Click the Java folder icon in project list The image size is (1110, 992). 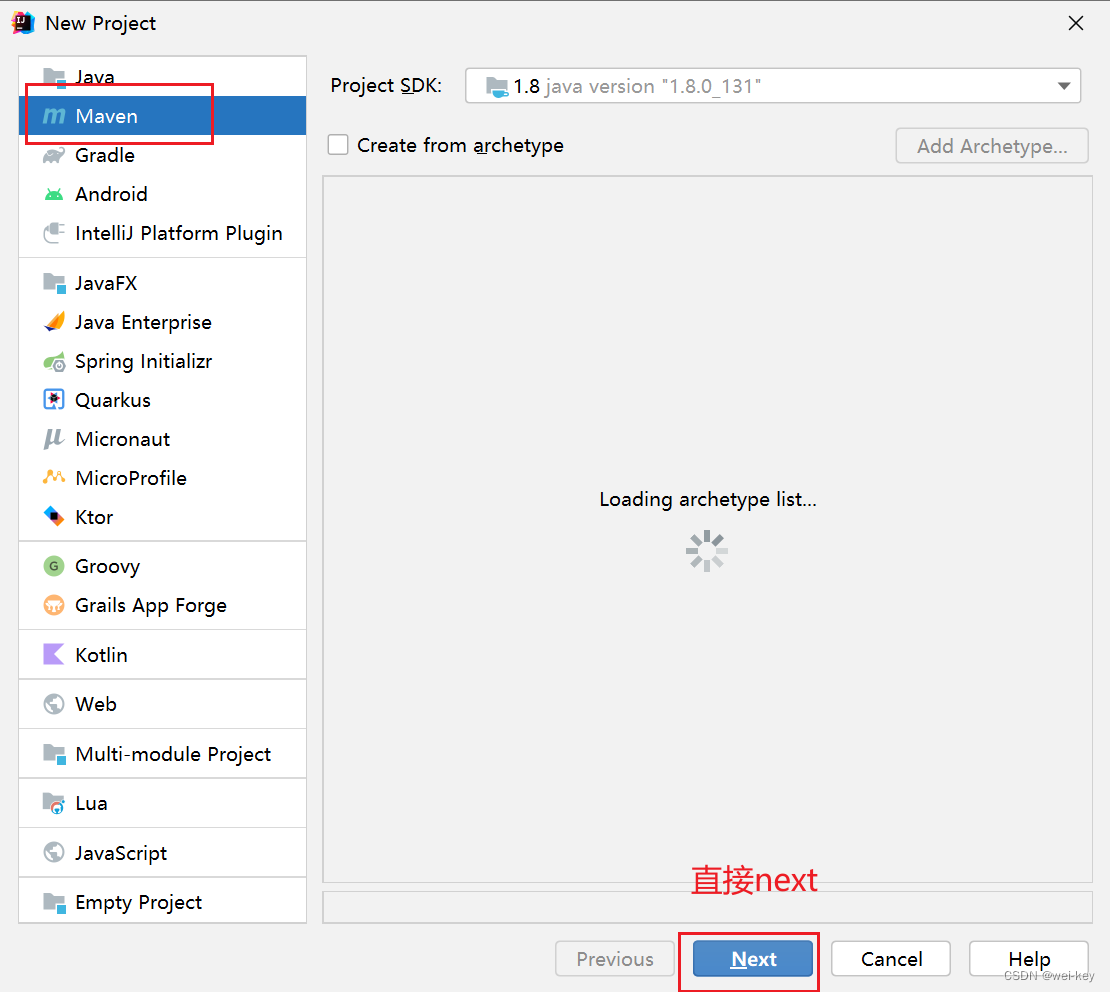[x=55, y=76]
